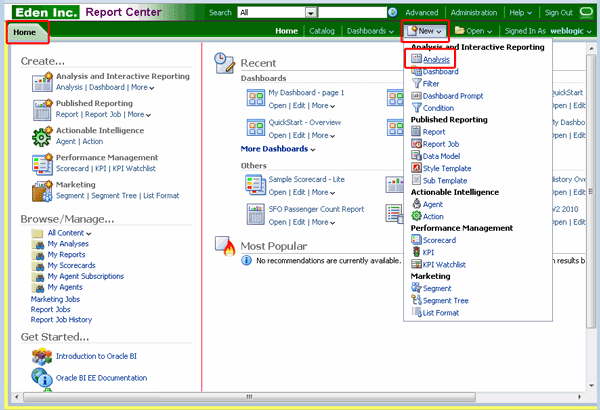Image resolution: width=600 pixels, height=410 pixels.
Task: Click the Segment Tree link under Marketing in Create
Action: 114,196
